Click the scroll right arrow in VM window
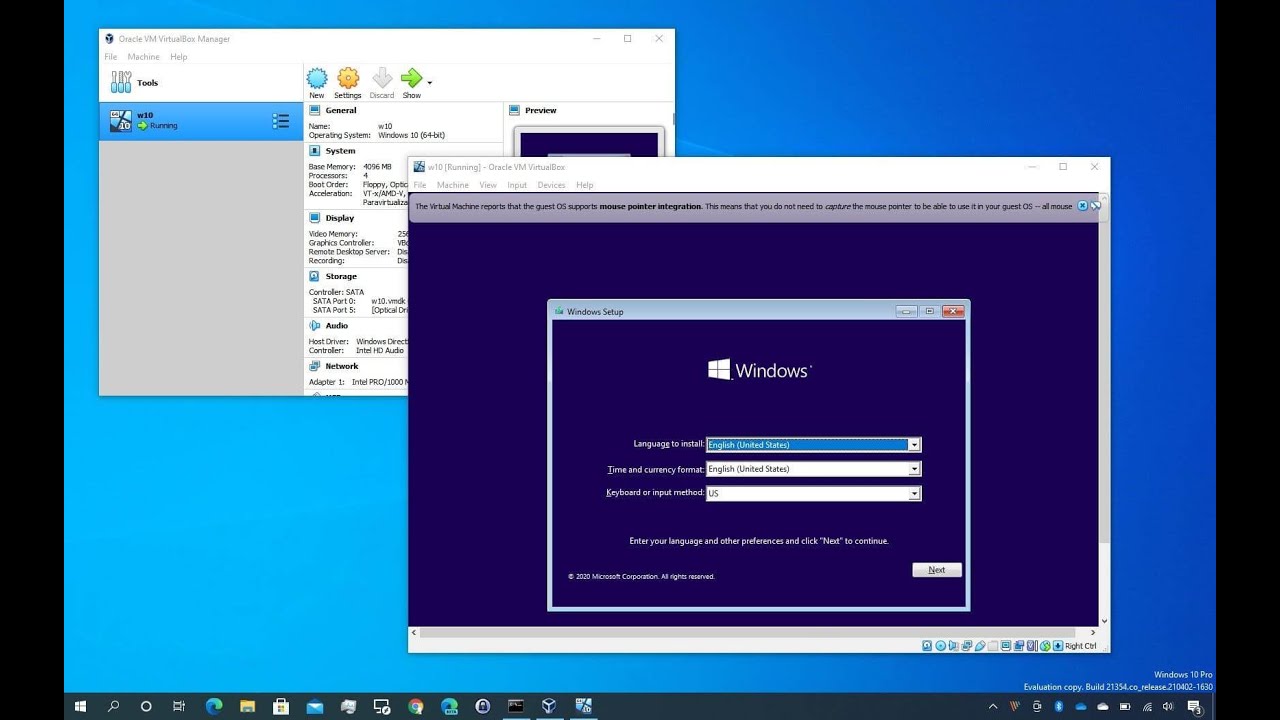This screenshot has width=1280, height=720. (1093, 632)
